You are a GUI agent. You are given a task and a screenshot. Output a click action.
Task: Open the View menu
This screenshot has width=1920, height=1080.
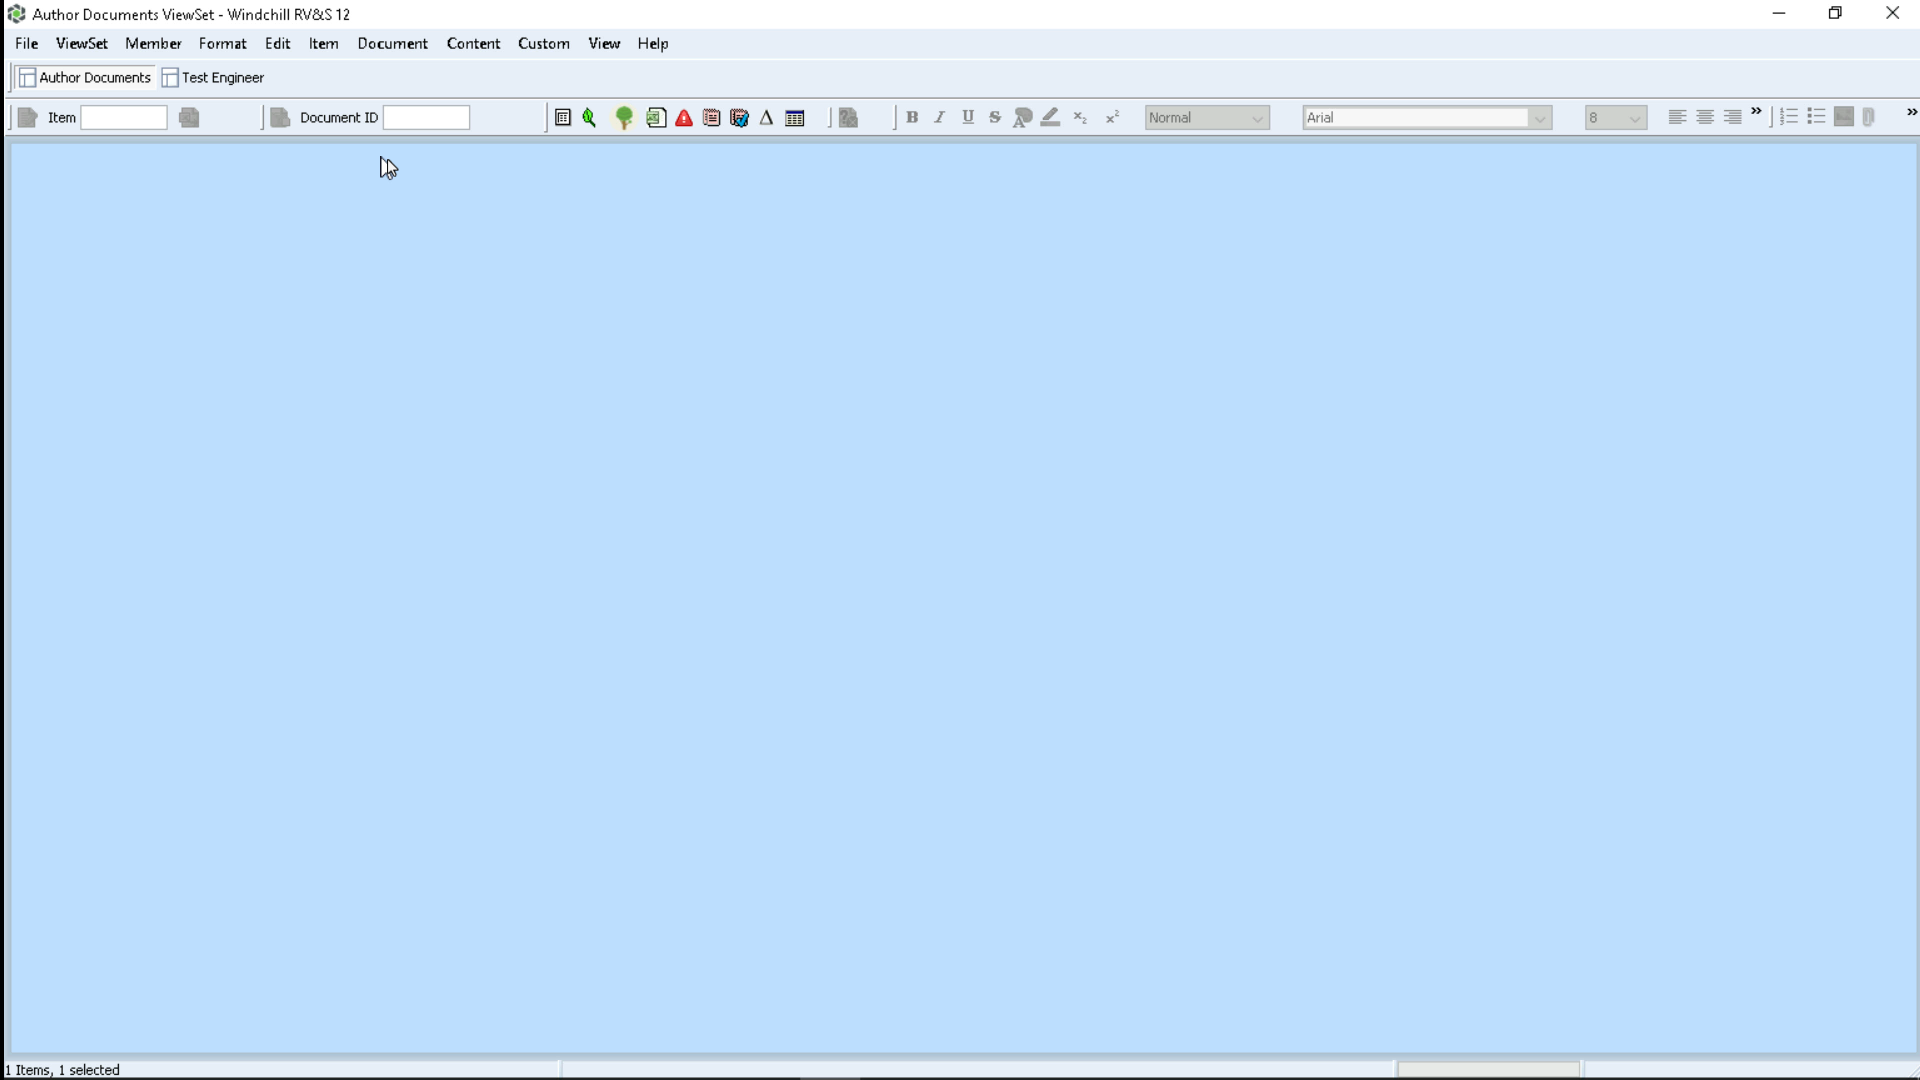click(604, 44)
